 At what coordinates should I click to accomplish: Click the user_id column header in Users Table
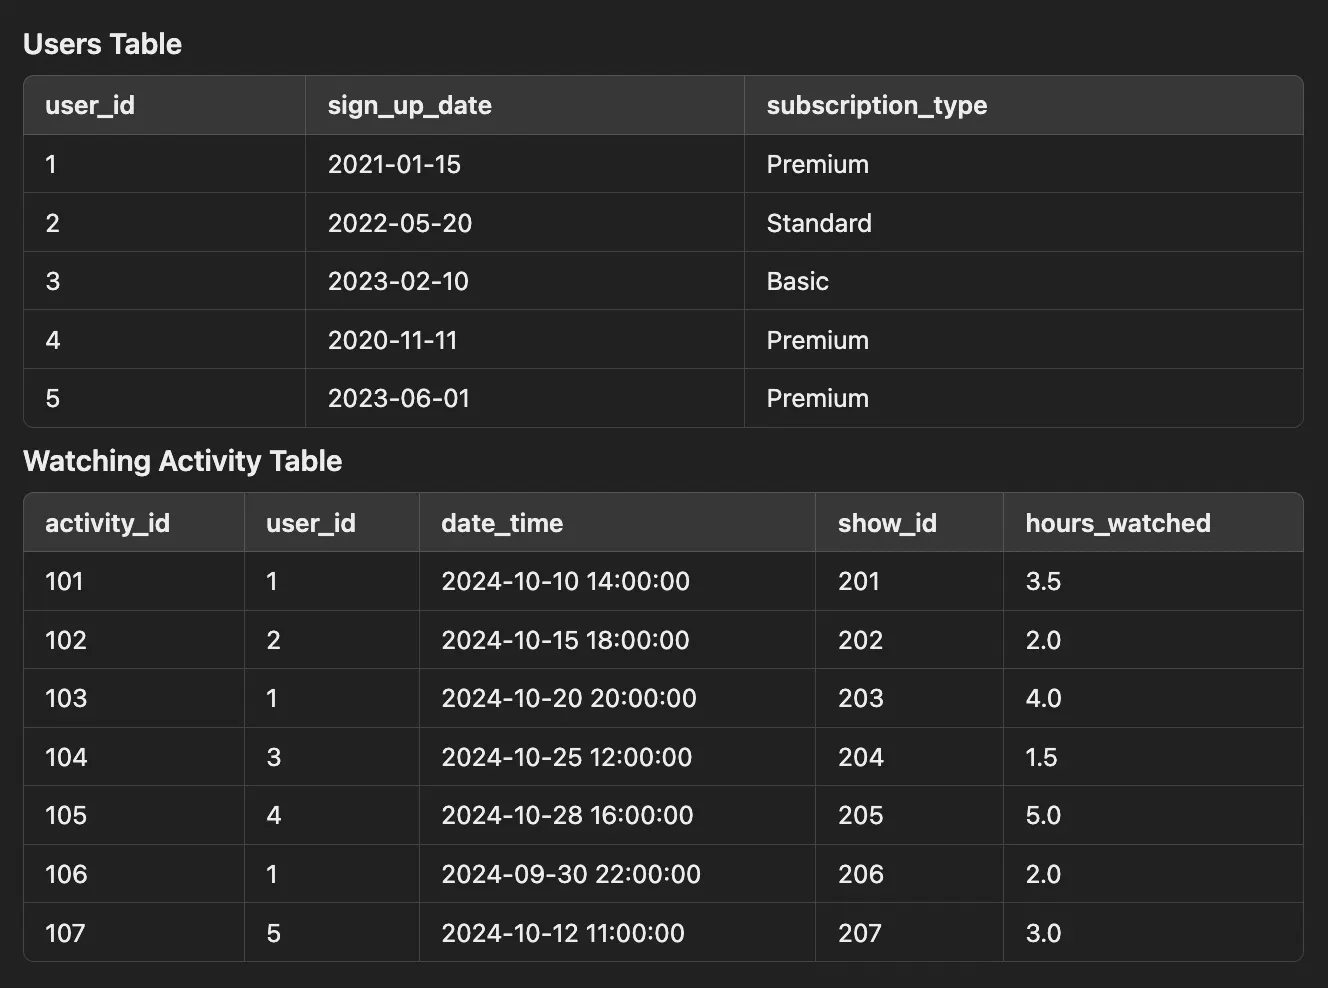[89, 105]
